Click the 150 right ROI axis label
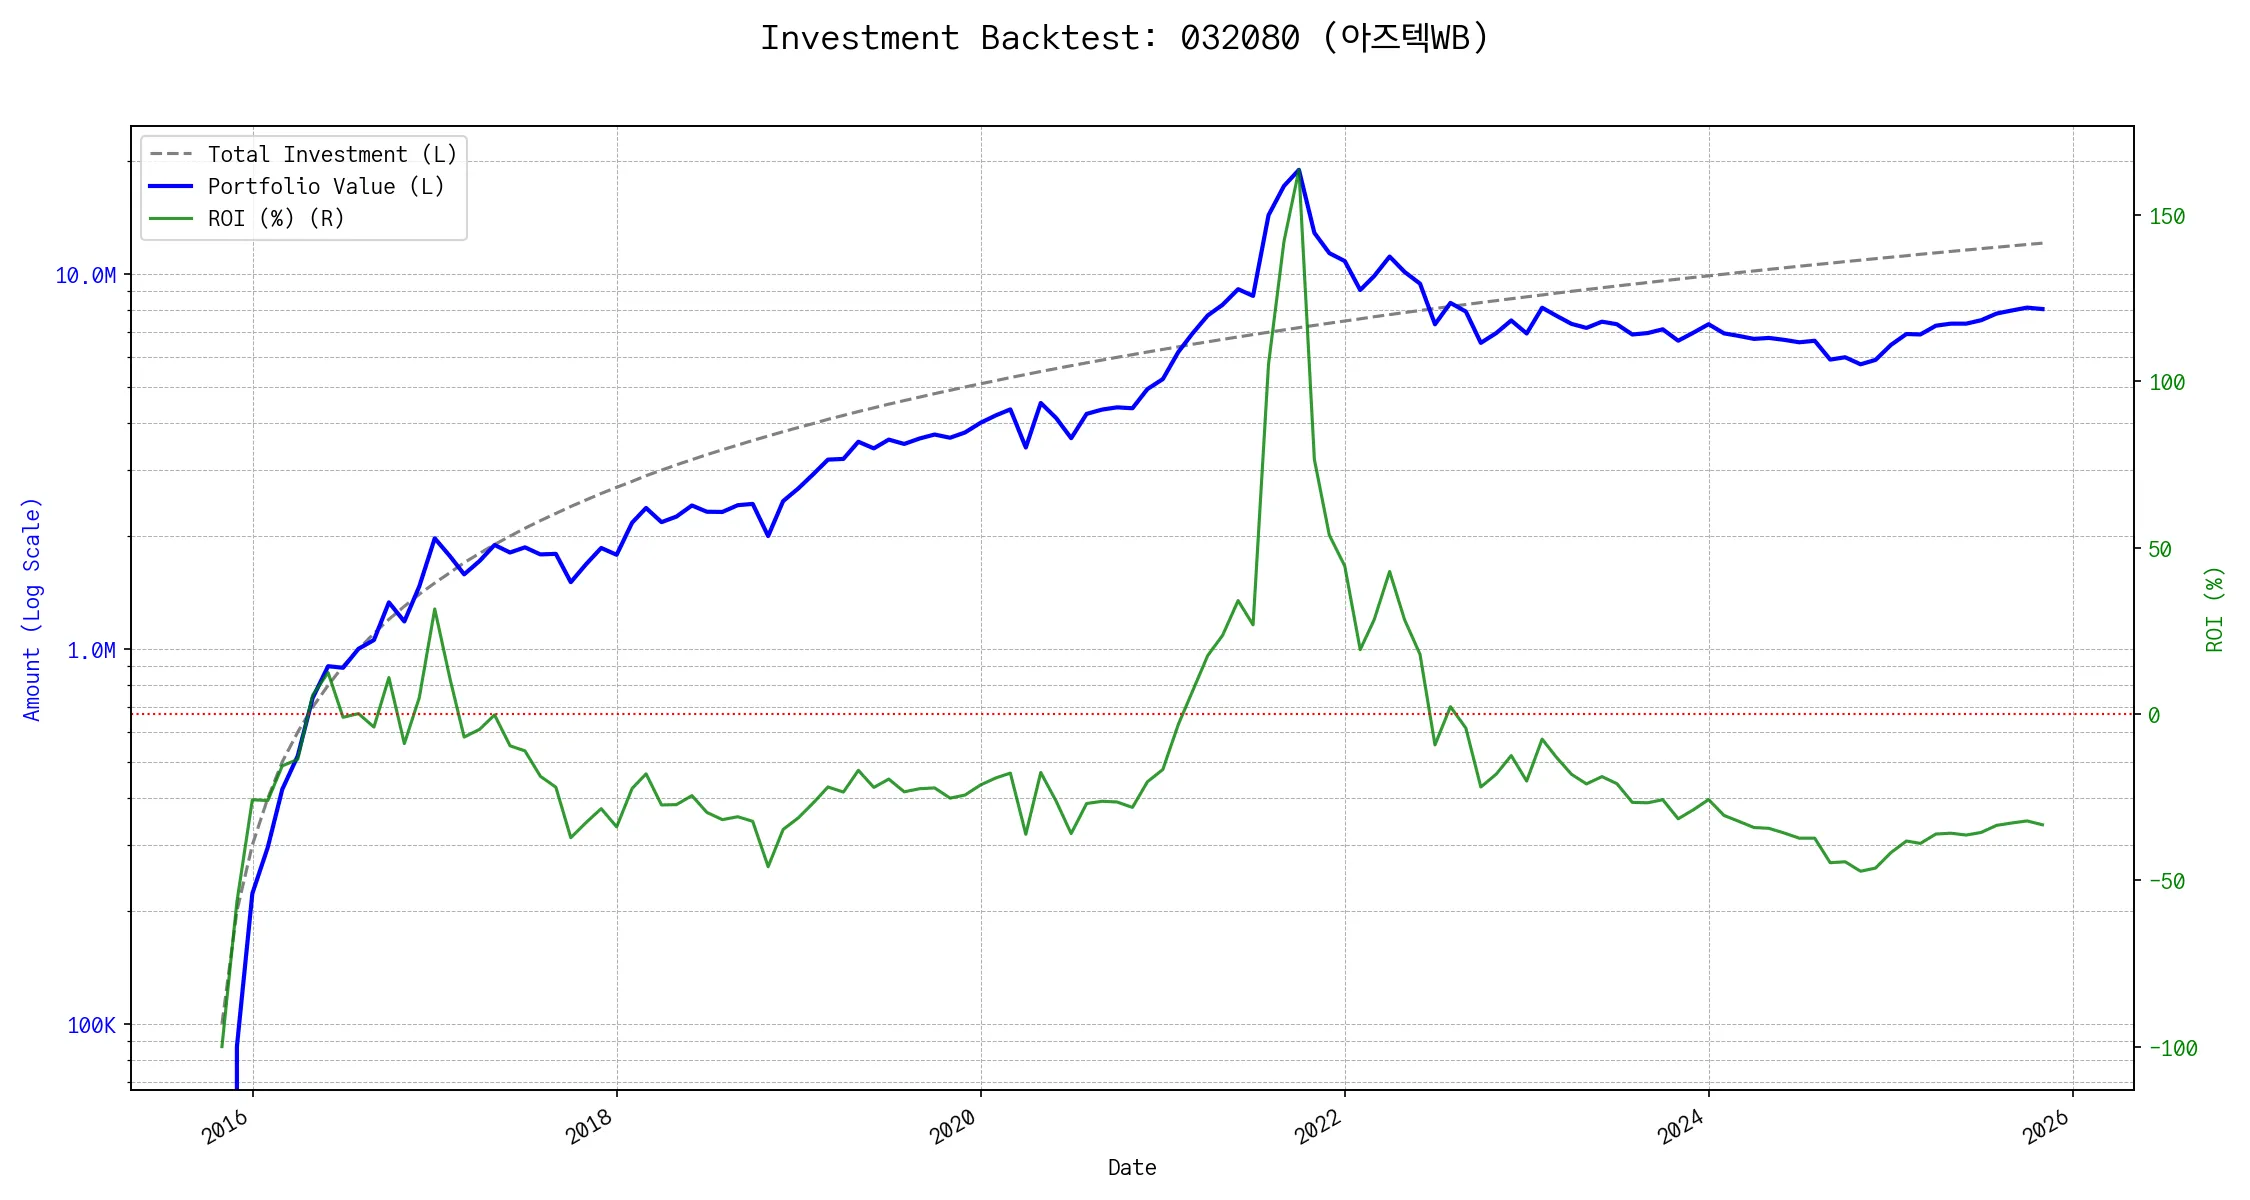Image resolution: width=2250 pixels, height=1200 pixels. (2167, 217)
